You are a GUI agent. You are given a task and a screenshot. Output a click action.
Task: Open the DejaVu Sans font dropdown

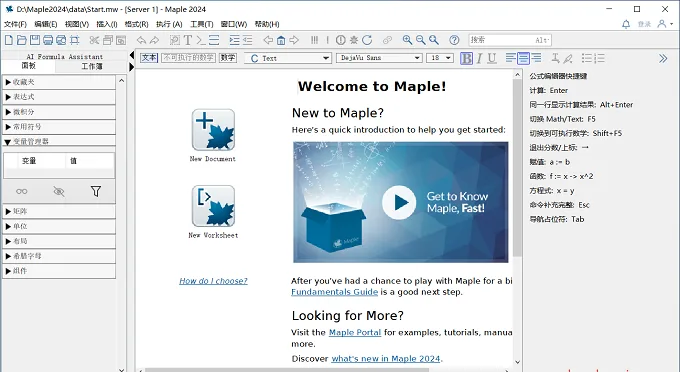(x=379, y=58)
